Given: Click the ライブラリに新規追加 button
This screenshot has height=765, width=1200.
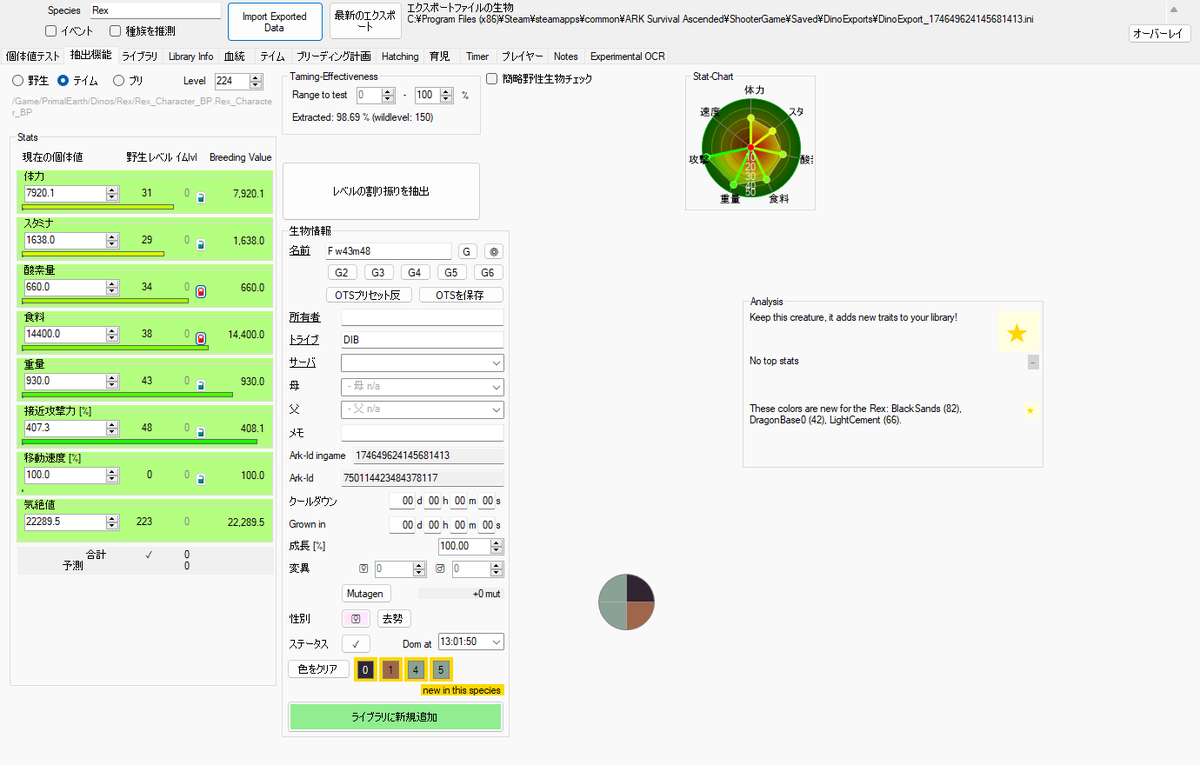Looking at the screenshot, I should [395, 717].
